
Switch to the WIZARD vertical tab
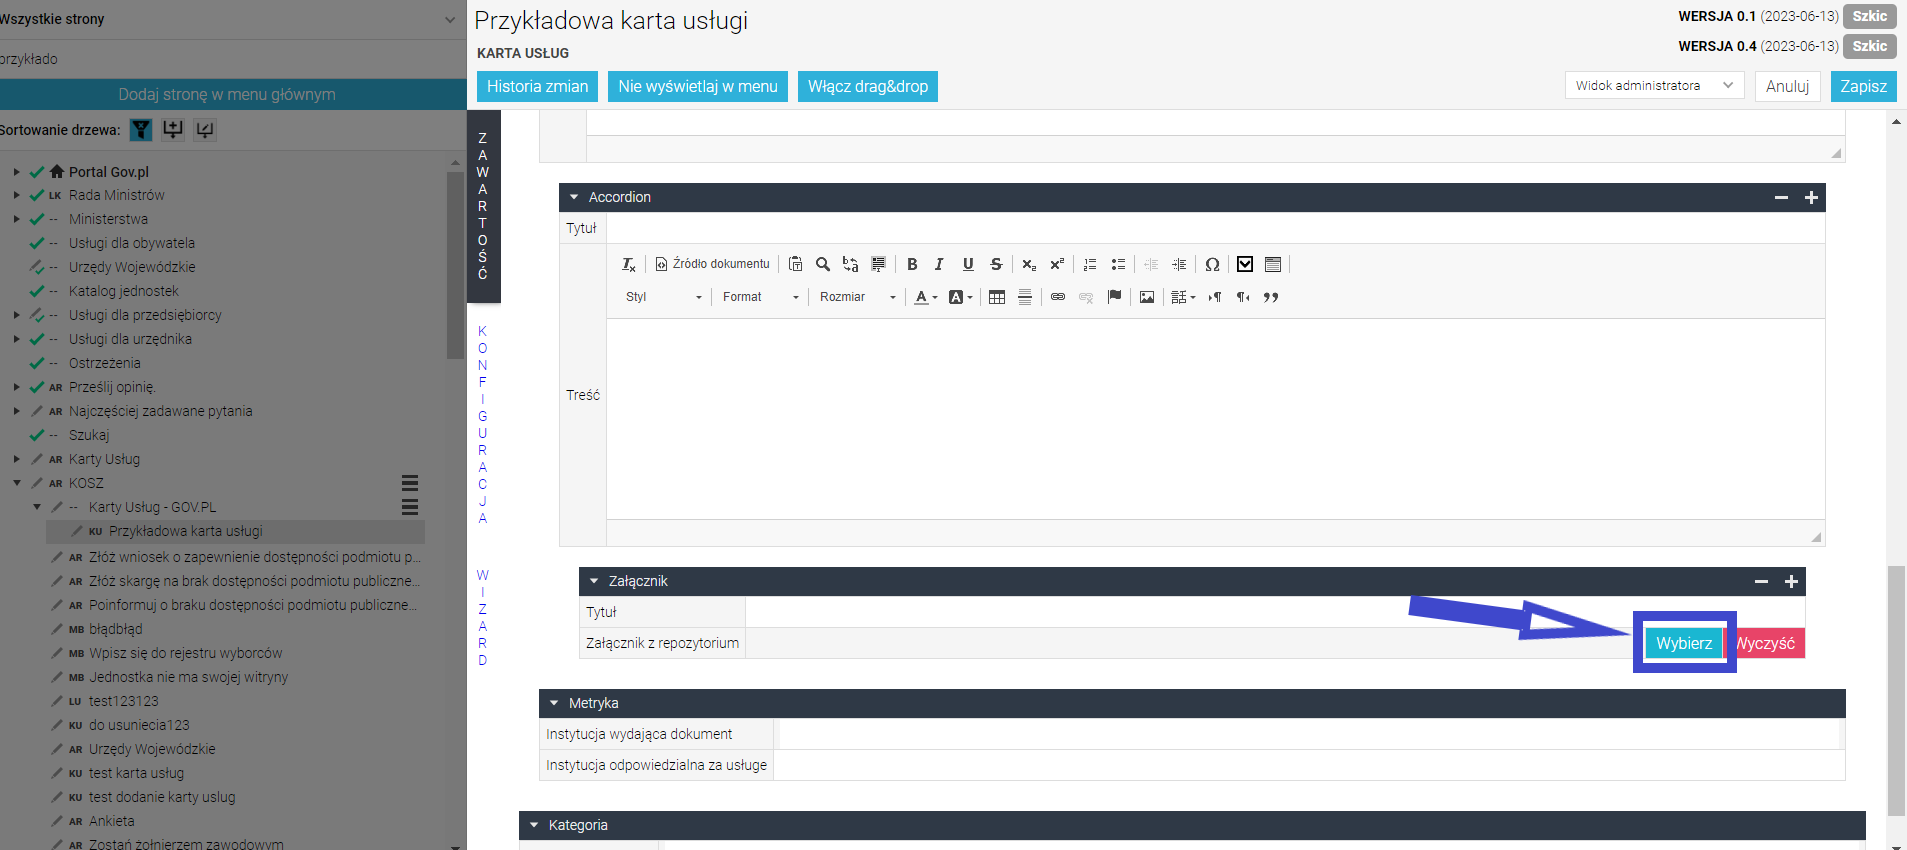coord(483,617)
